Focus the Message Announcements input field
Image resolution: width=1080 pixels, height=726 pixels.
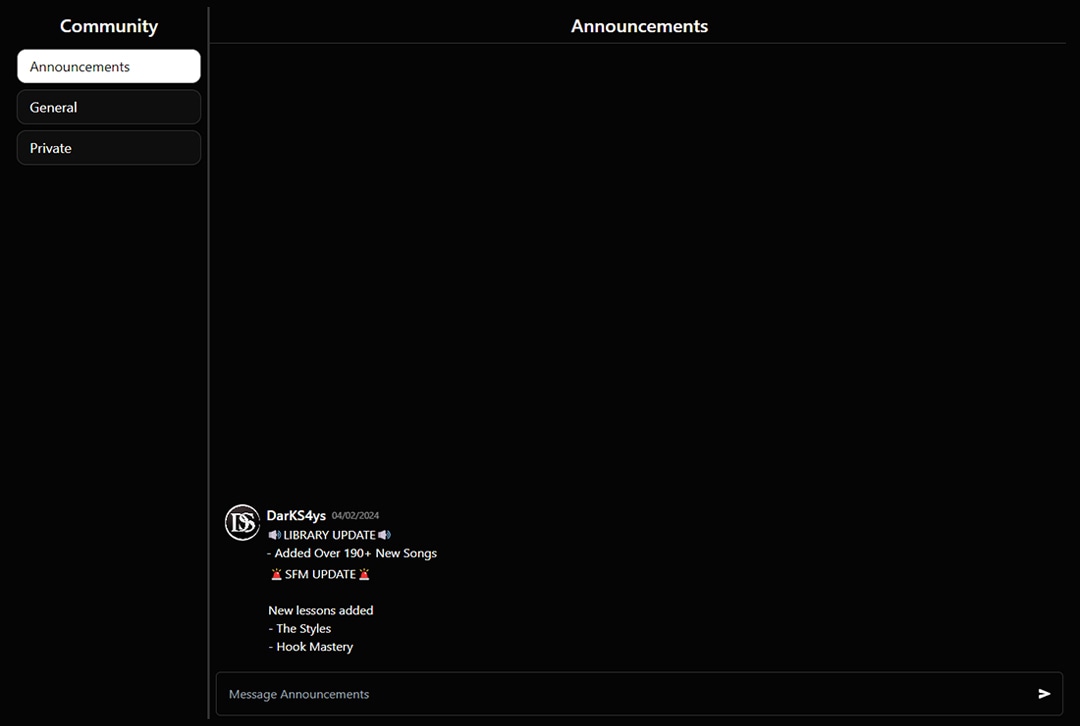(x=620, y=694)
